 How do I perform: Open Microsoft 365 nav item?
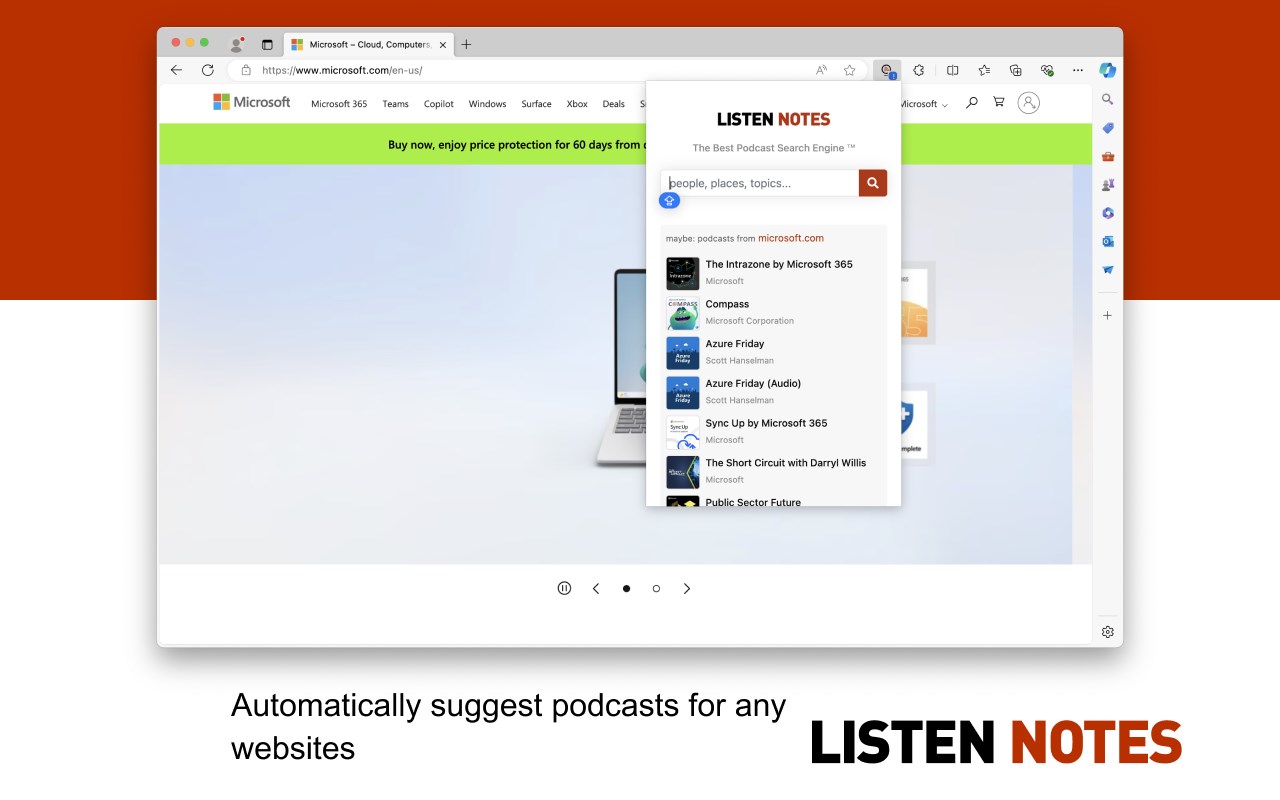coord(339,104)
